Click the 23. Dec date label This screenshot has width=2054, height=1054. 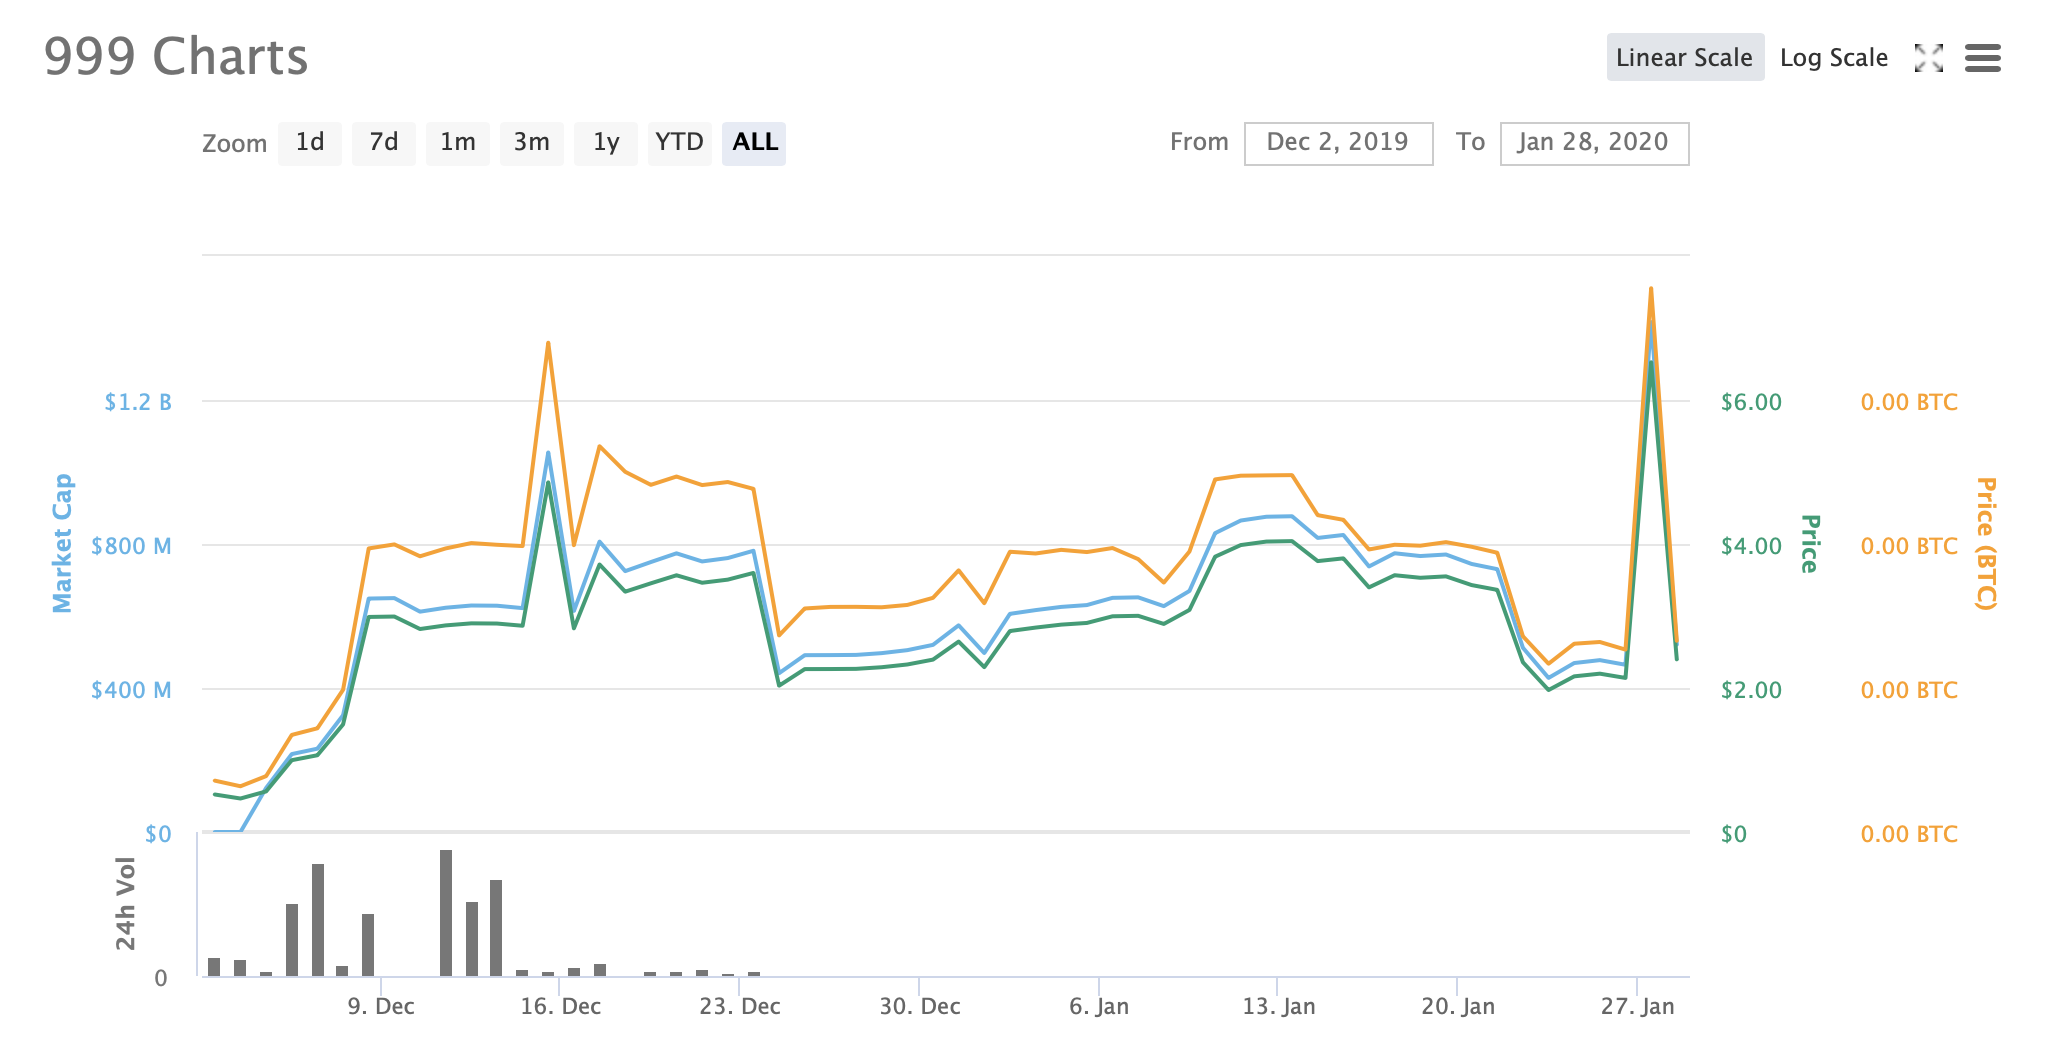click(x=740, y=1006)
